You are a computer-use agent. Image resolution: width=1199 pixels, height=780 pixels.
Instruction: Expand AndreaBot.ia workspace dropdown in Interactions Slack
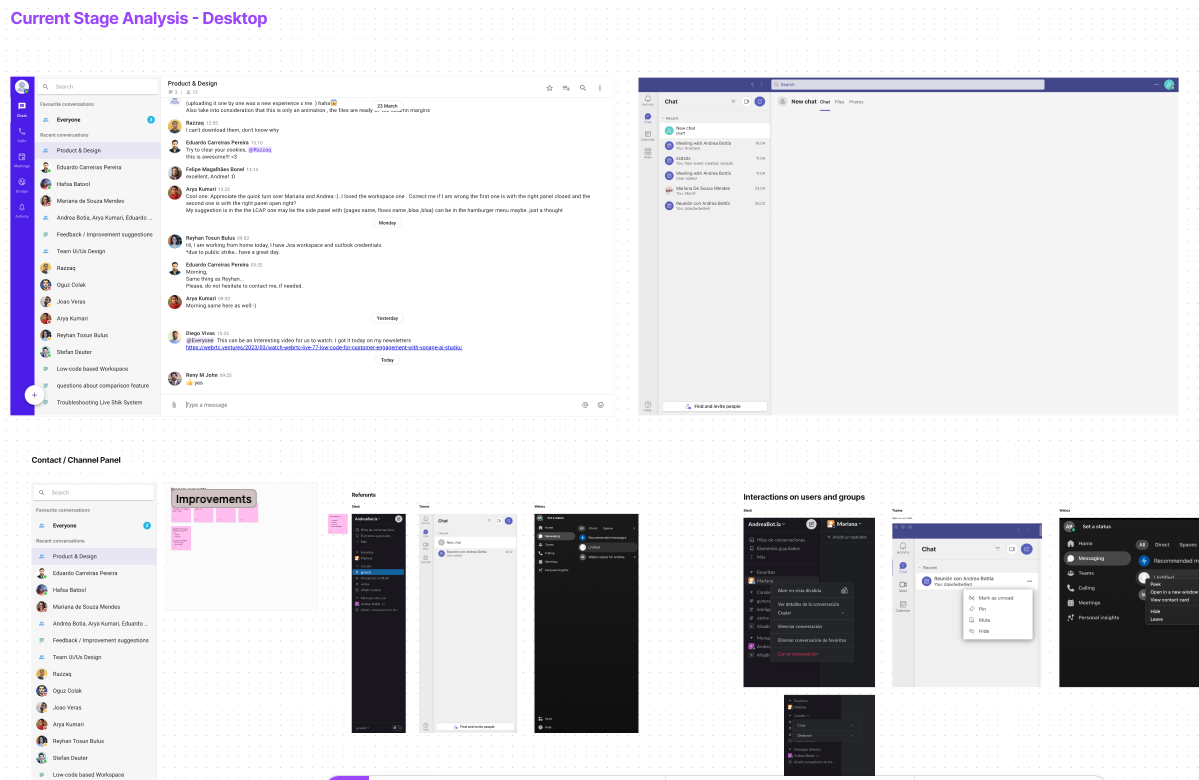coord(767,524)
